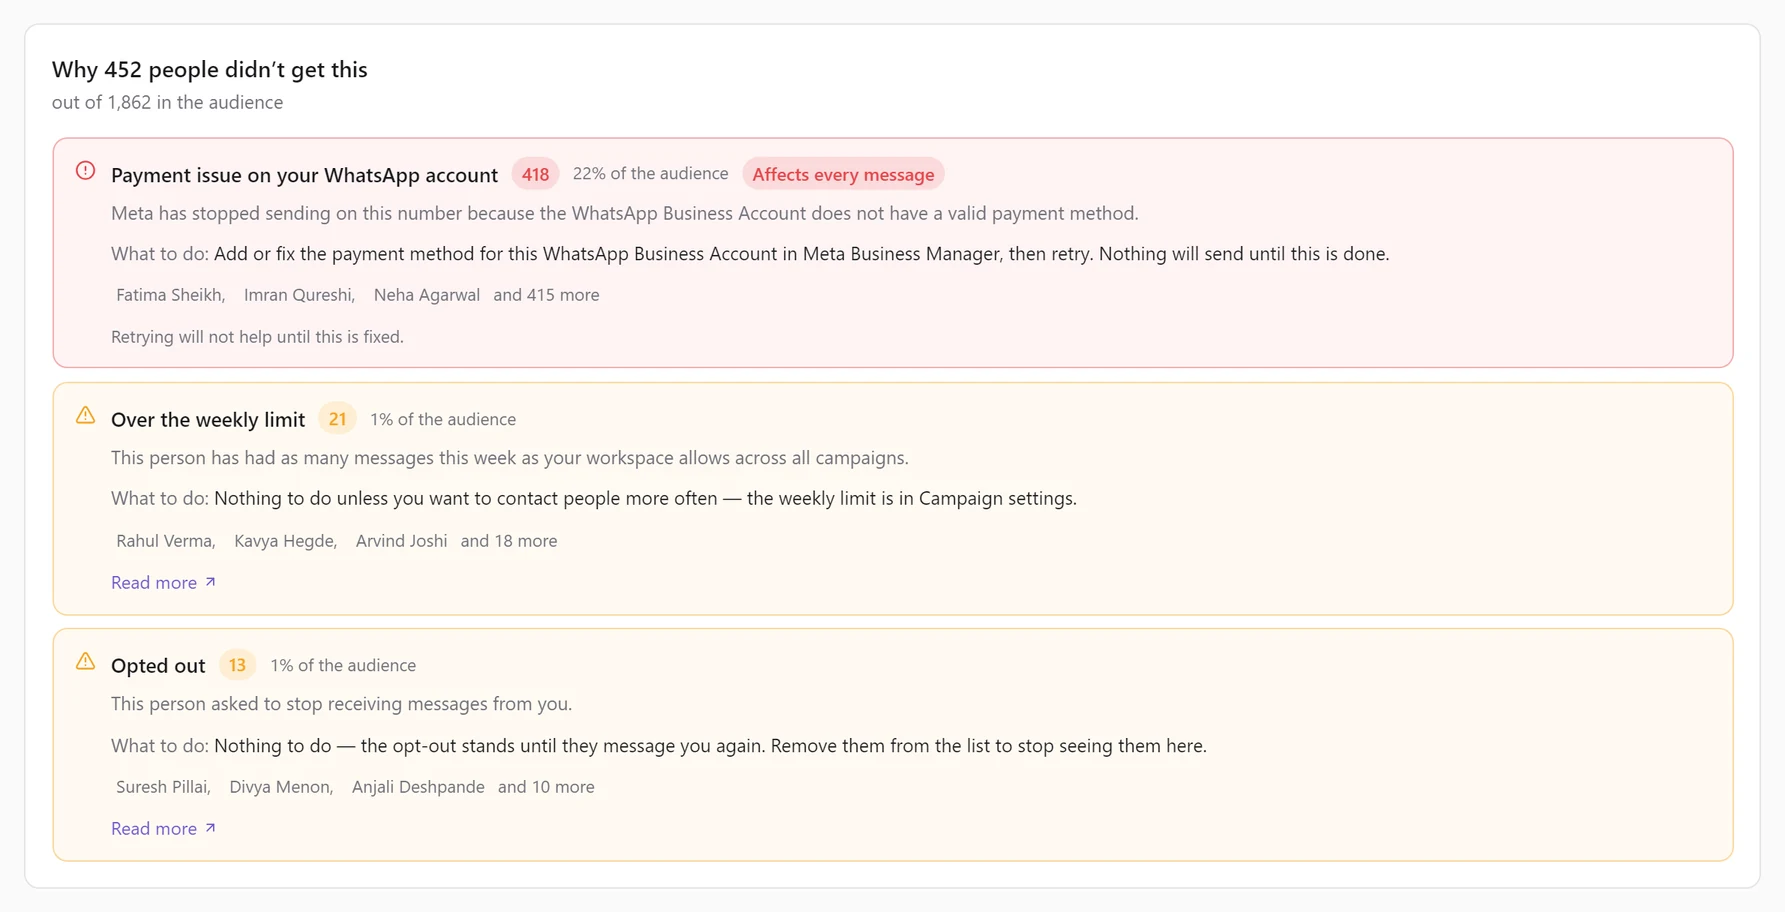
Task: Open Read more link in weekly limit card
Action: [x=163, y=582]
